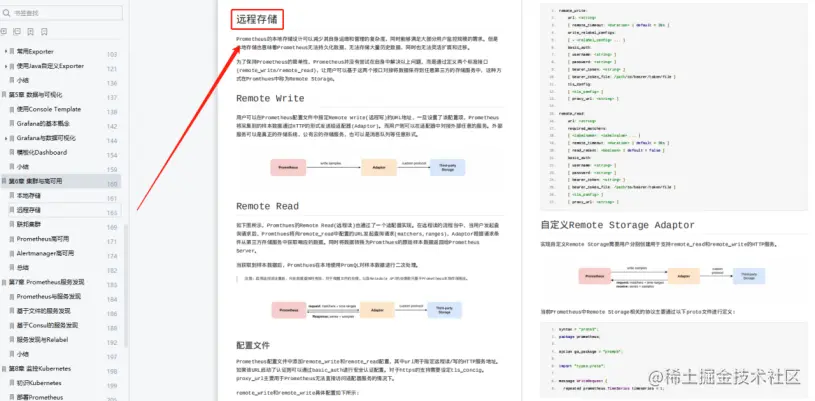Click bookmark icon beside 模板化Dashboard
This screenshot has height=401, width=815.
point(12,152)
